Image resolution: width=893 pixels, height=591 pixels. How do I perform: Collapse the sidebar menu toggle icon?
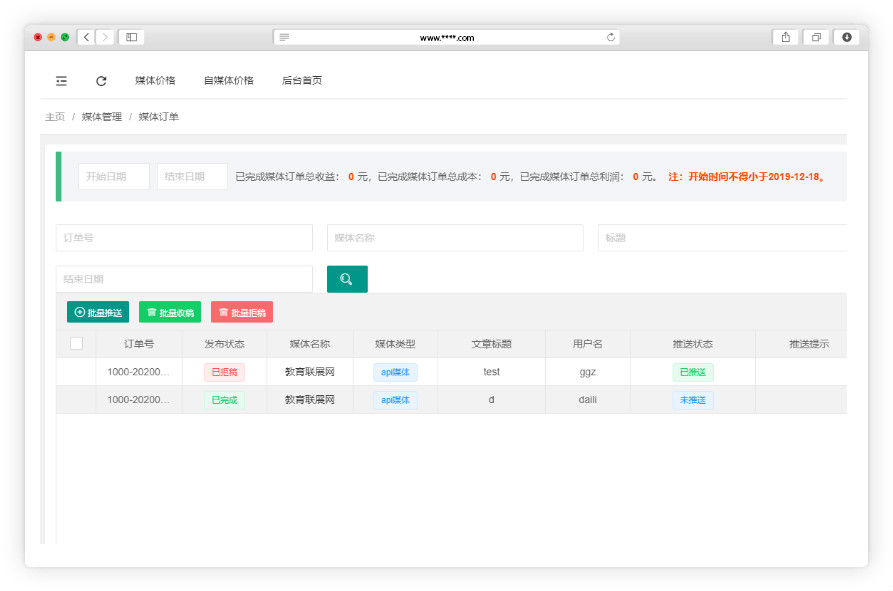click(x=61, y=81)
